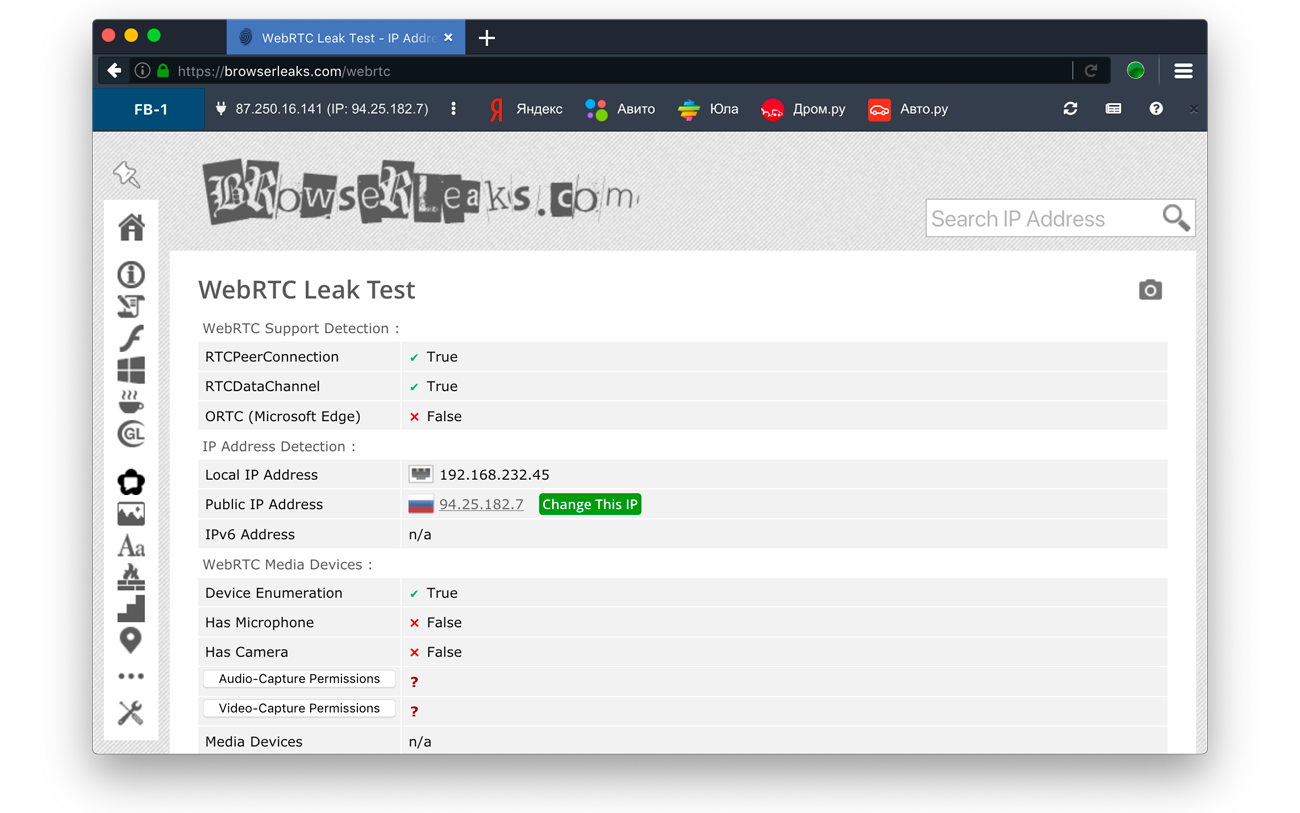Open the Авто.ру bookmark
This screenshot has width=1300, height=813.
tap(908, 109)
